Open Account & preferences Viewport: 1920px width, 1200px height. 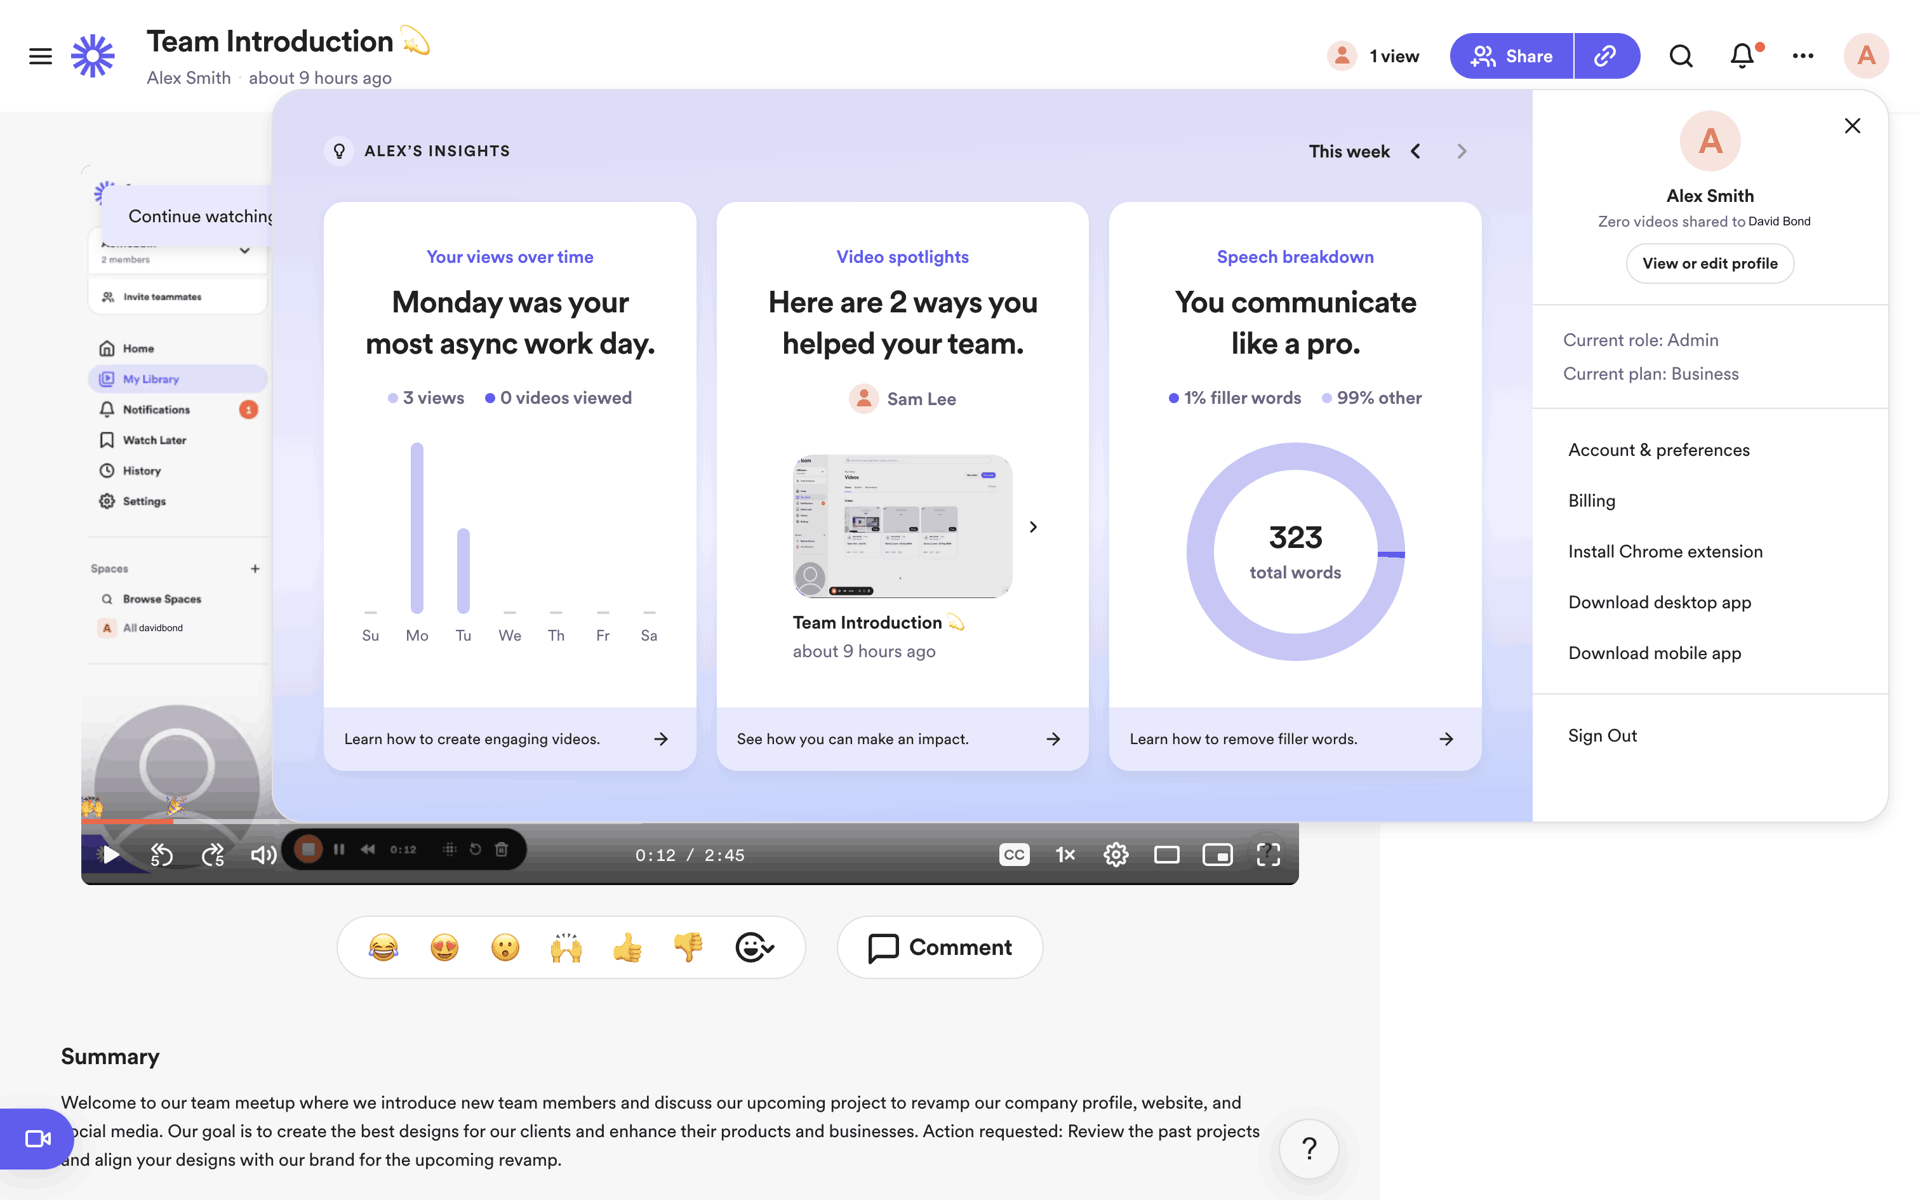pos(1659,450)
